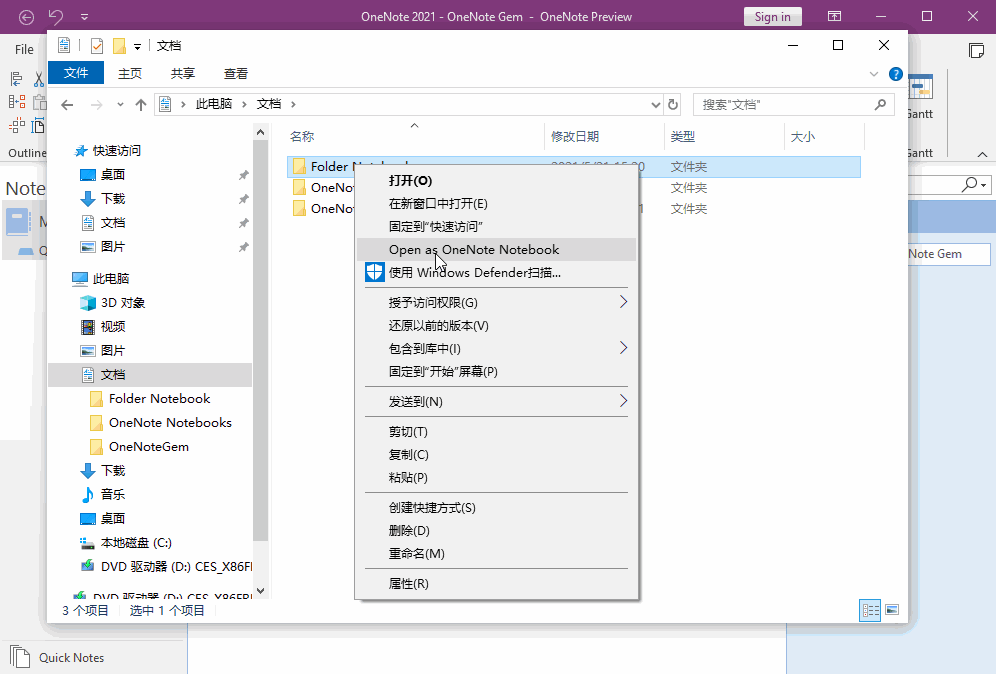Open the File tab in OneNote

click(x=24, y=50)
